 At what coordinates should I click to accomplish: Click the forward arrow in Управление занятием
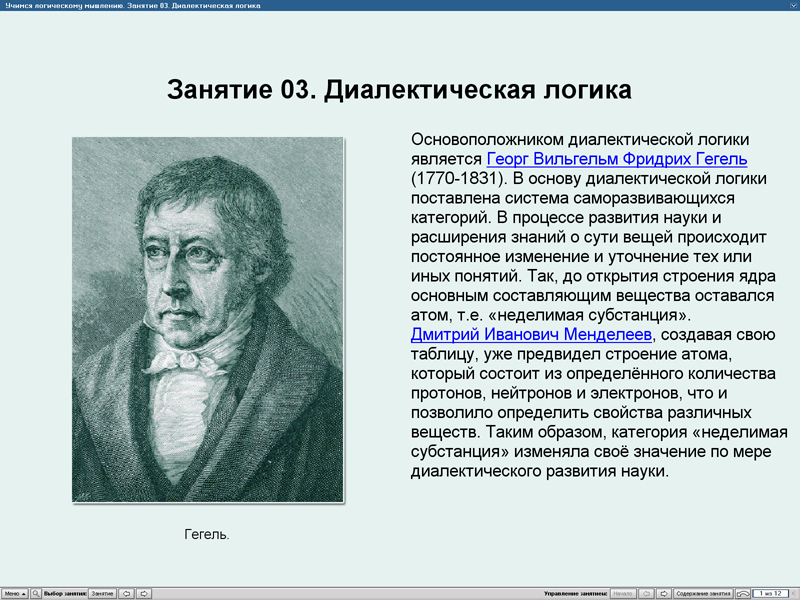click(x=664, y=592)
